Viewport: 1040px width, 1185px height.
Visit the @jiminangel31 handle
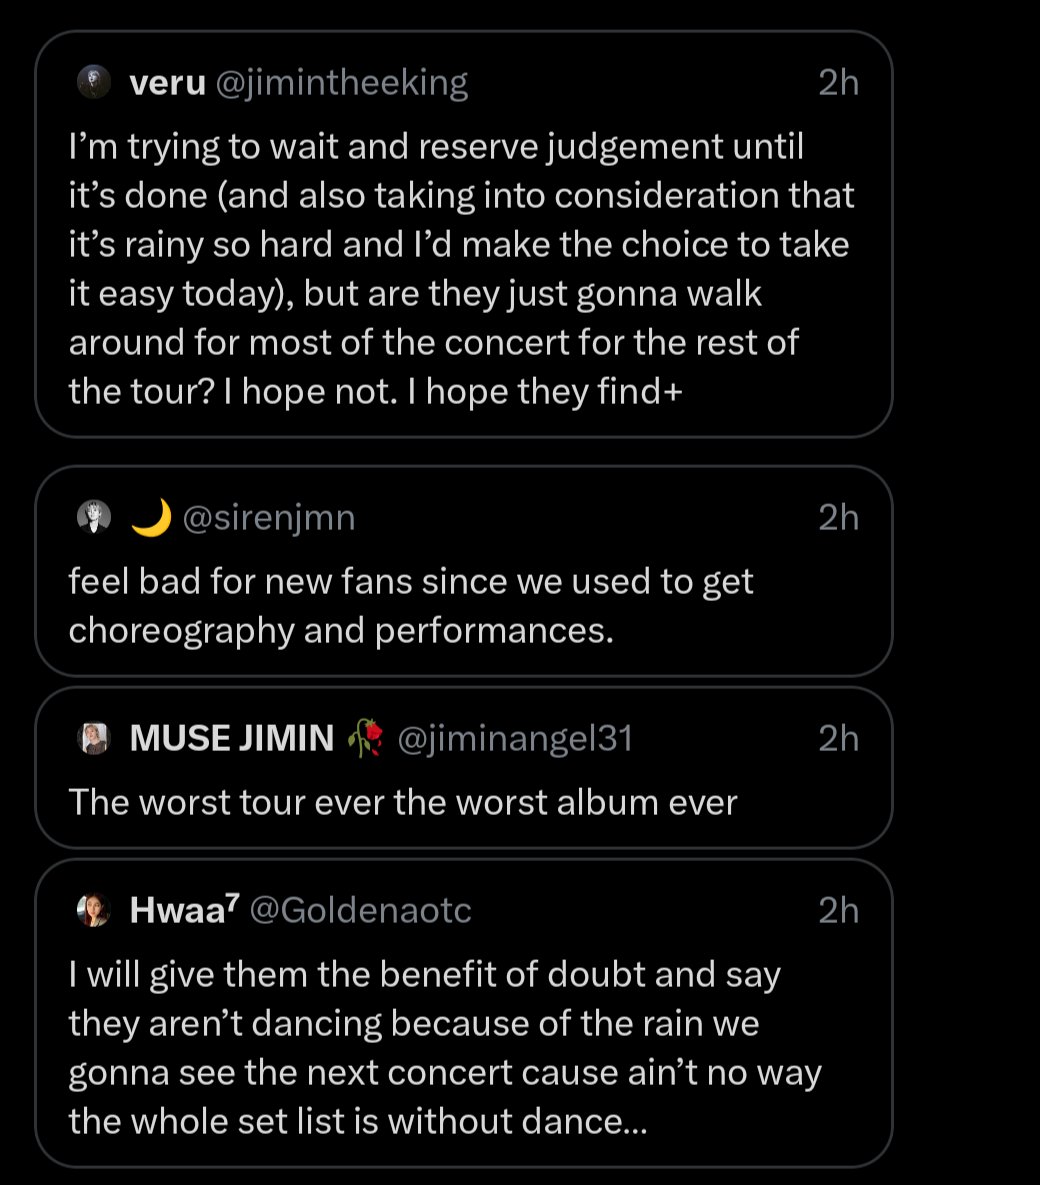click(515, 739)
